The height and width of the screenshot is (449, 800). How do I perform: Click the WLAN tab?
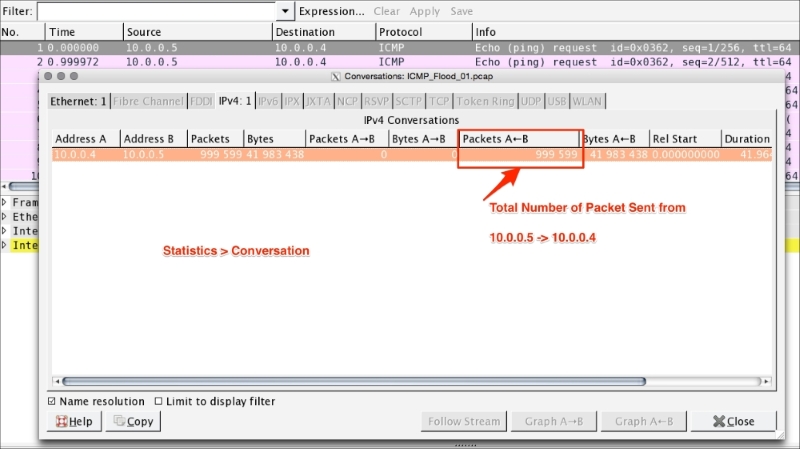pyautogui.click(x=587, y=101)
